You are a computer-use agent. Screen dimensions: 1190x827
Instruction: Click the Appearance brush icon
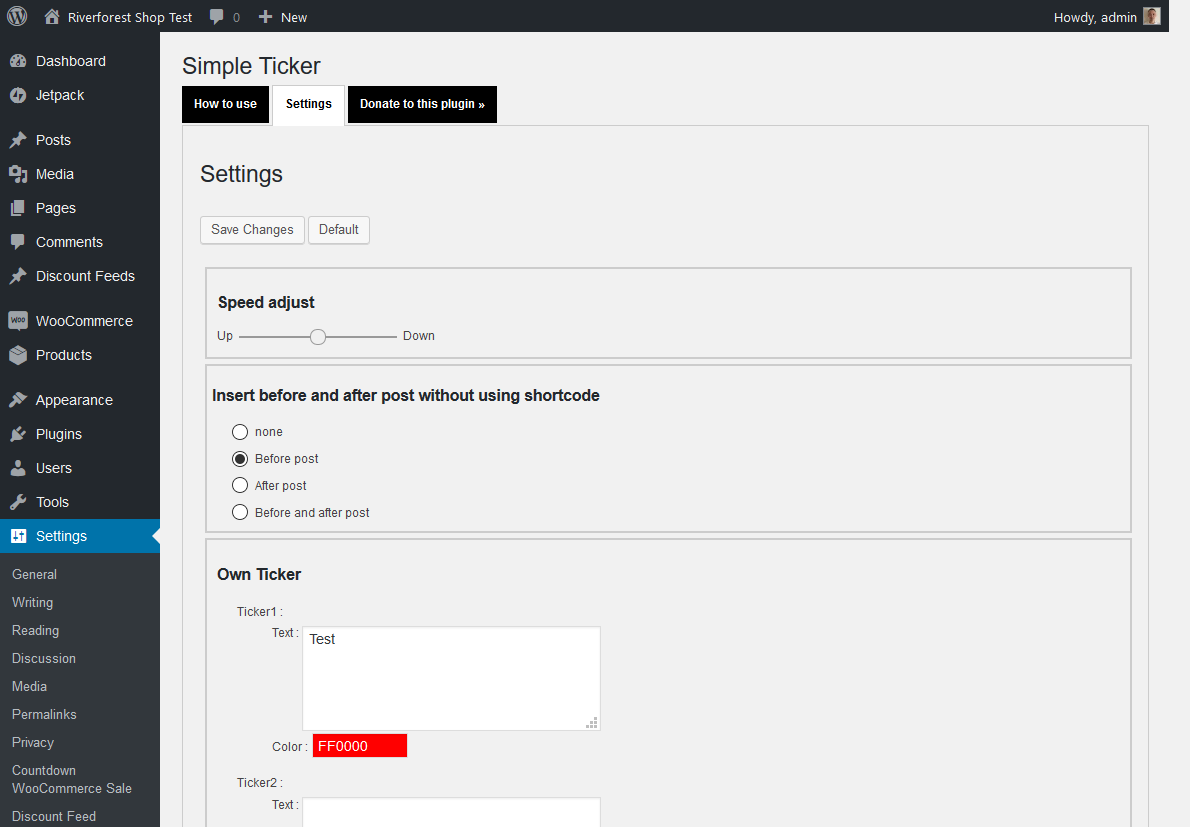tap(18, 400)
